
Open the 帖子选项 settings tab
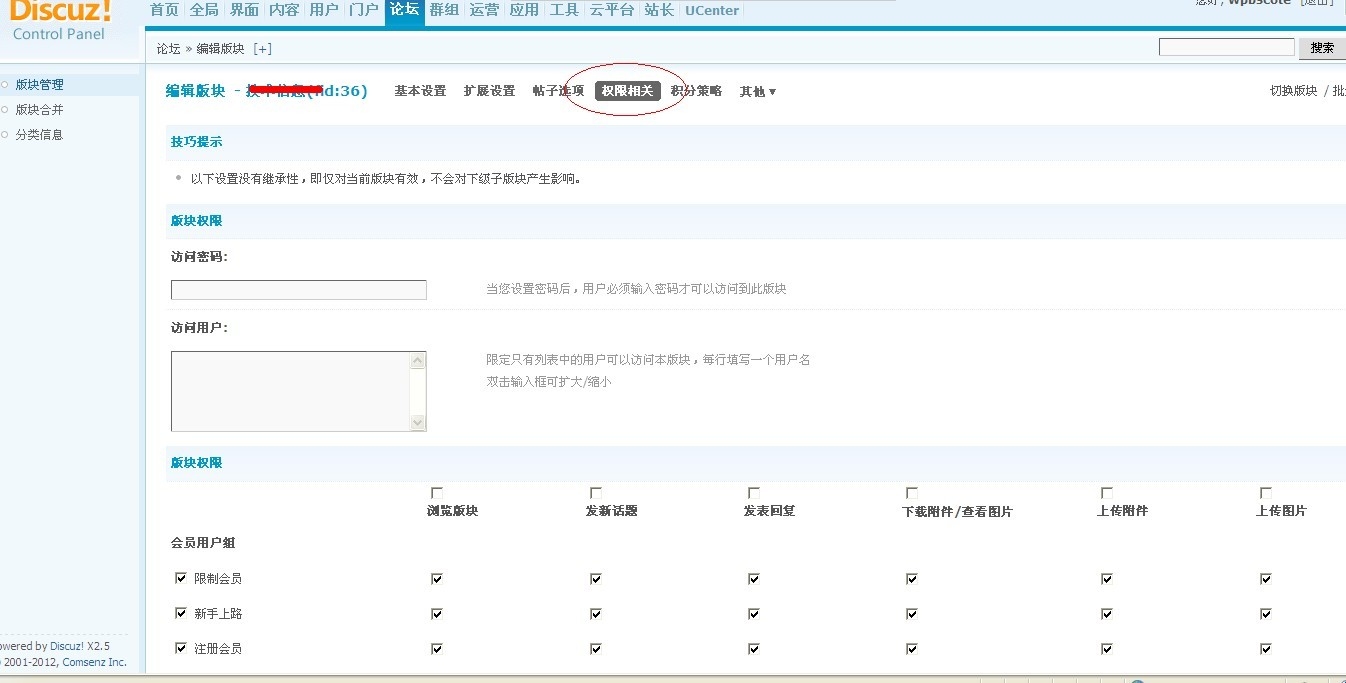click(557, 90)
